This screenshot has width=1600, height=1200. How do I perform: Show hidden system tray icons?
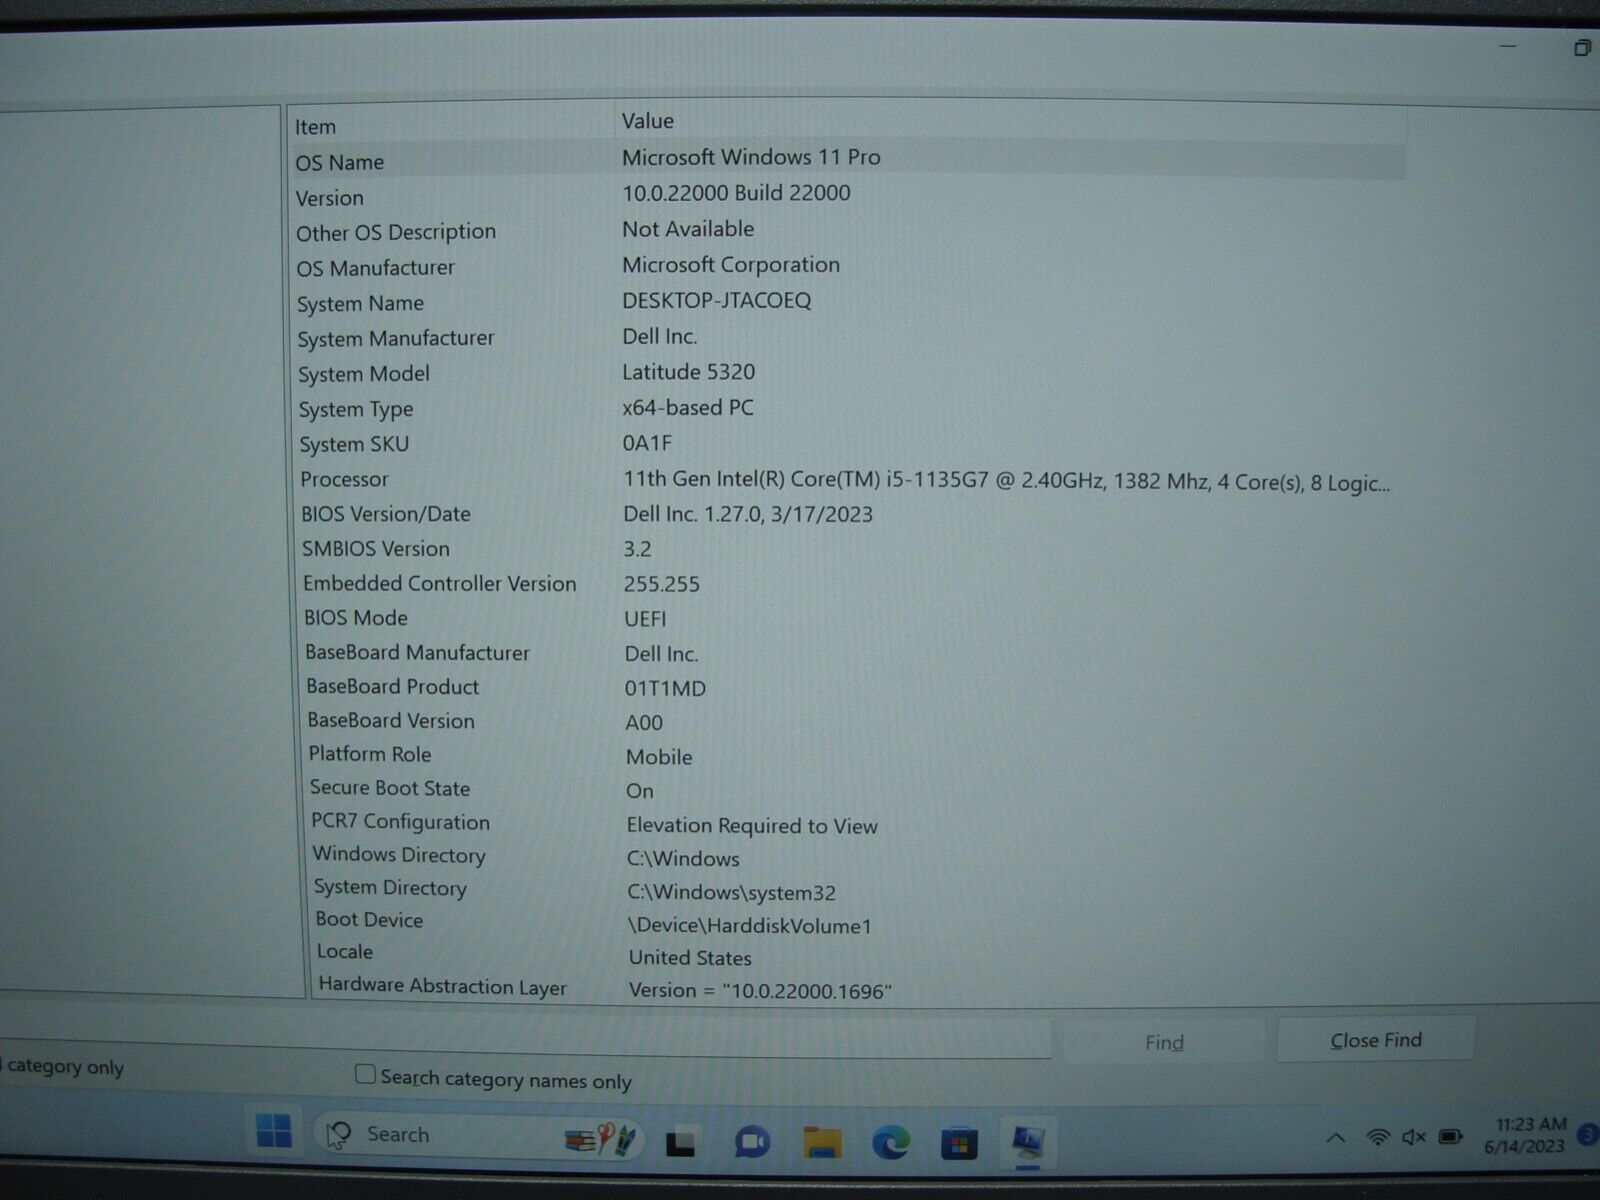[x=1335, y=1138]
